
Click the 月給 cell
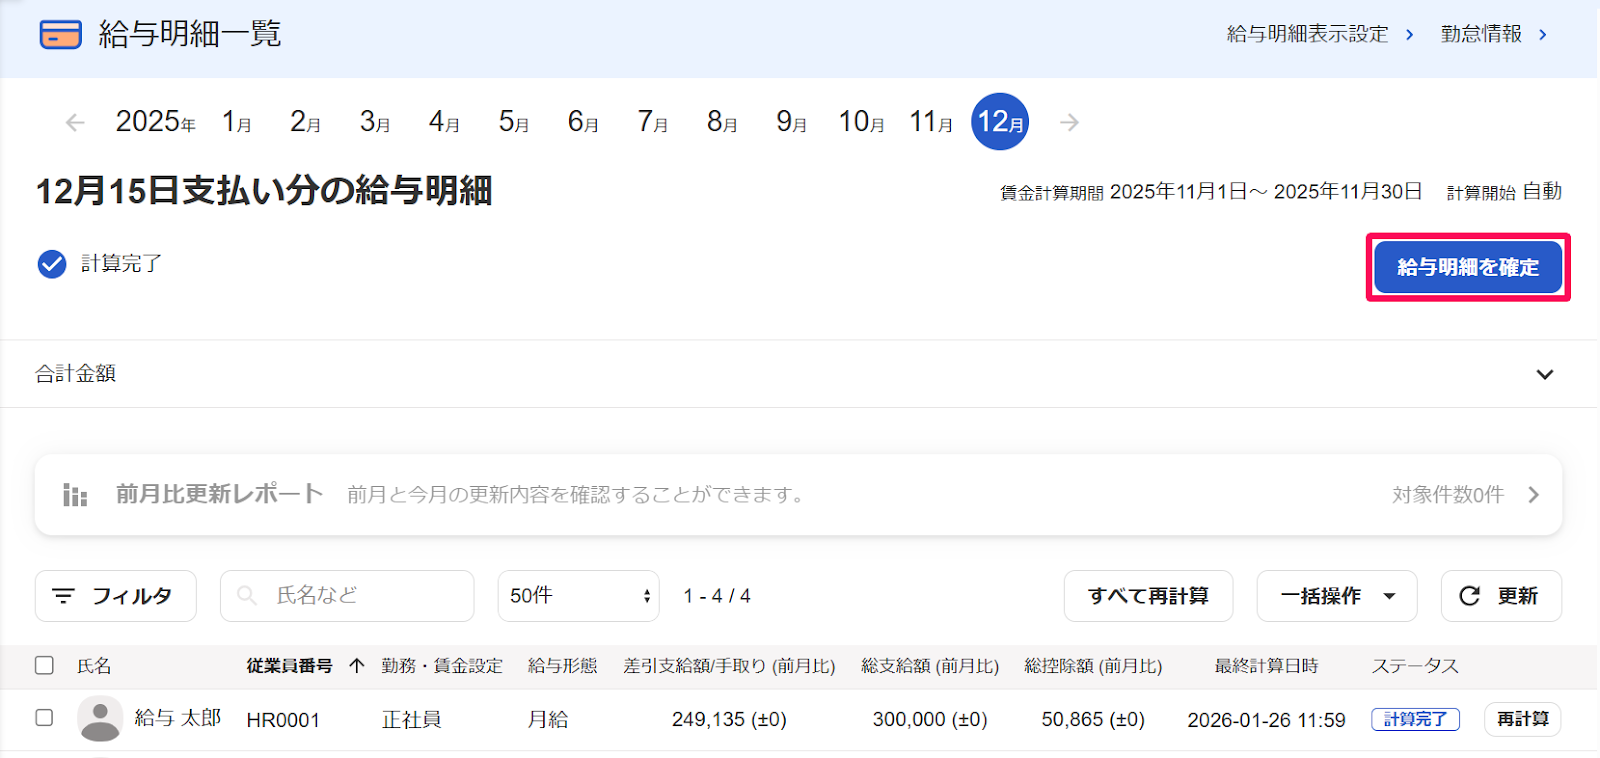[548, 720]
